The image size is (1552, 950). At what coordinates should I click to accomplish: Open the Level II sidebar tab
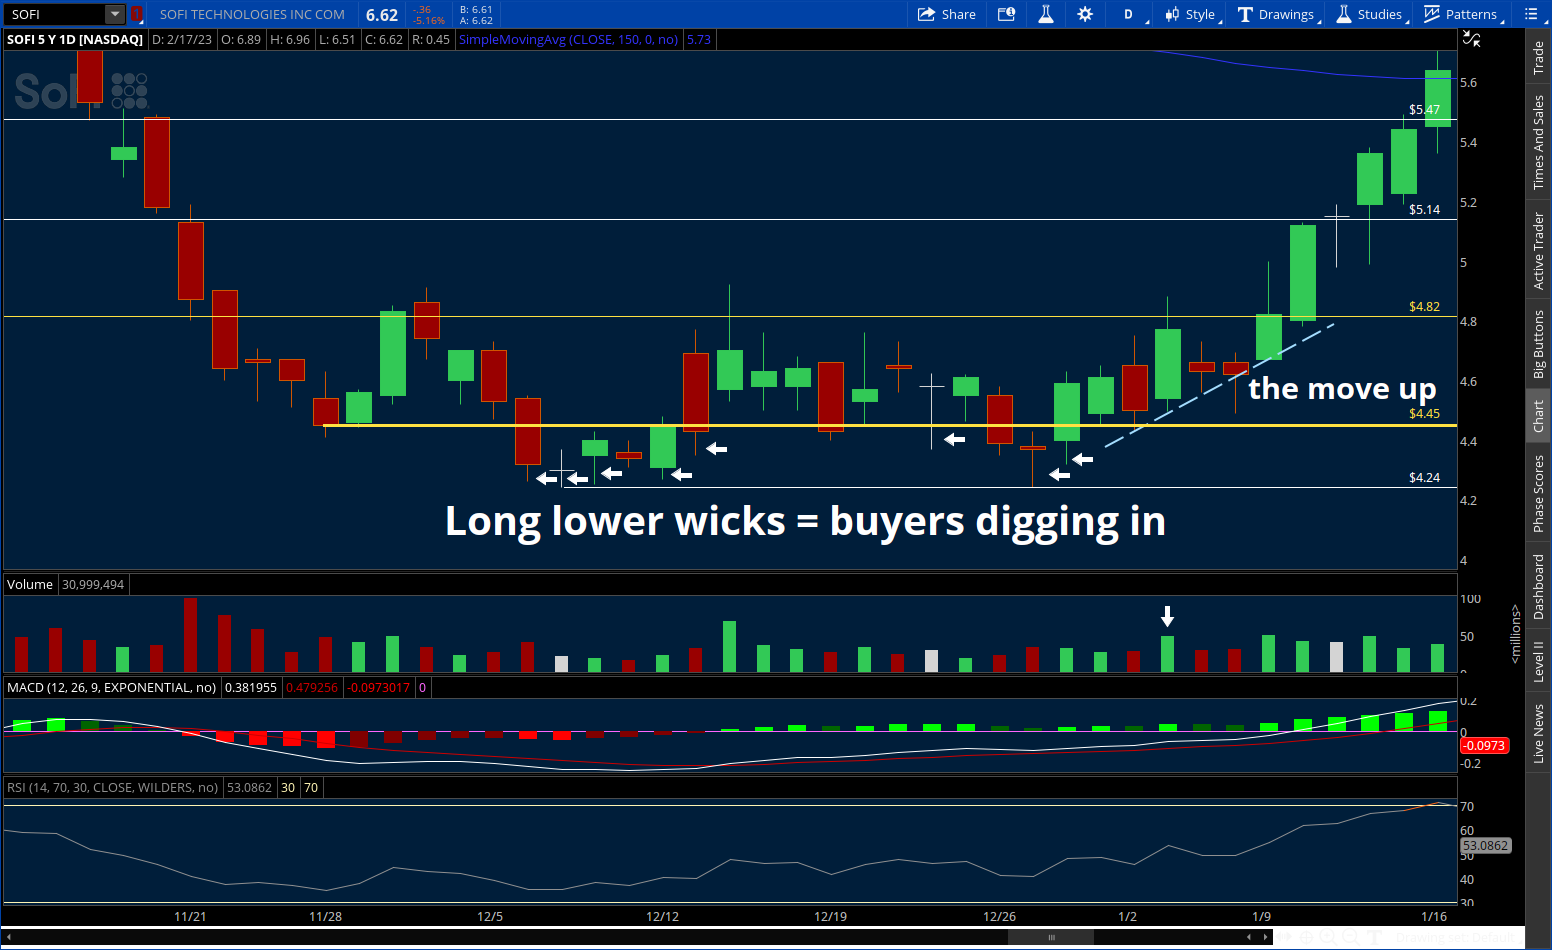tap(1539, 661)
